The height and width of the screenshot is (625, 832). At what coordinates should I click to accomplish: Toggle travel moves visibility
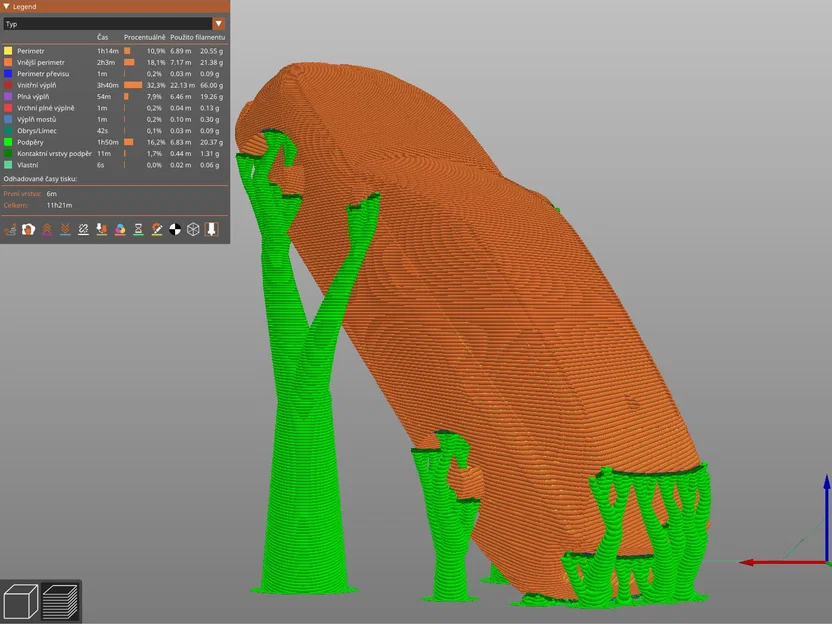8,229
